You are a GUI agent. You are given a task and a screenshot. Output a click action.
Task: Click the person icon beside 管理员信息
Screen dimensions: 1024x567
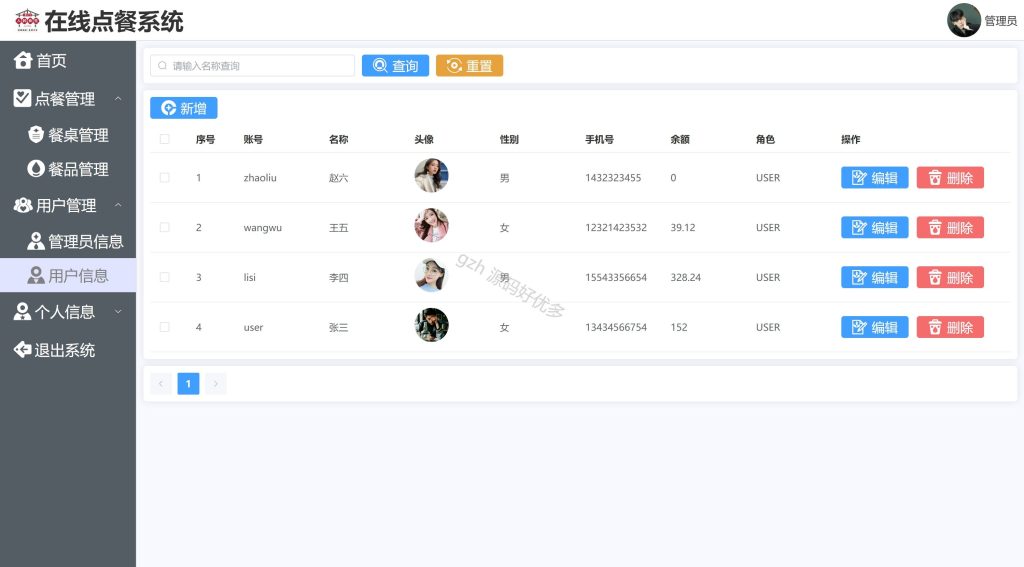coord(36,241)
